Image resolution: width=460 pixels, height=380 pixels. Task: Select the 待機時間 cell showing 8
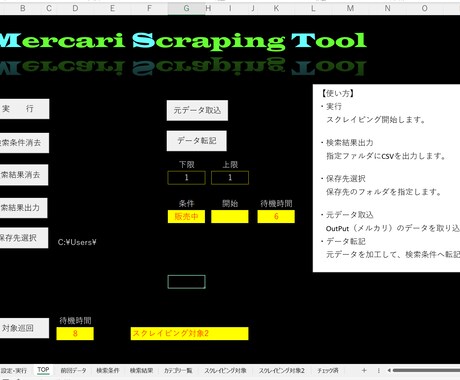(75, 333)
